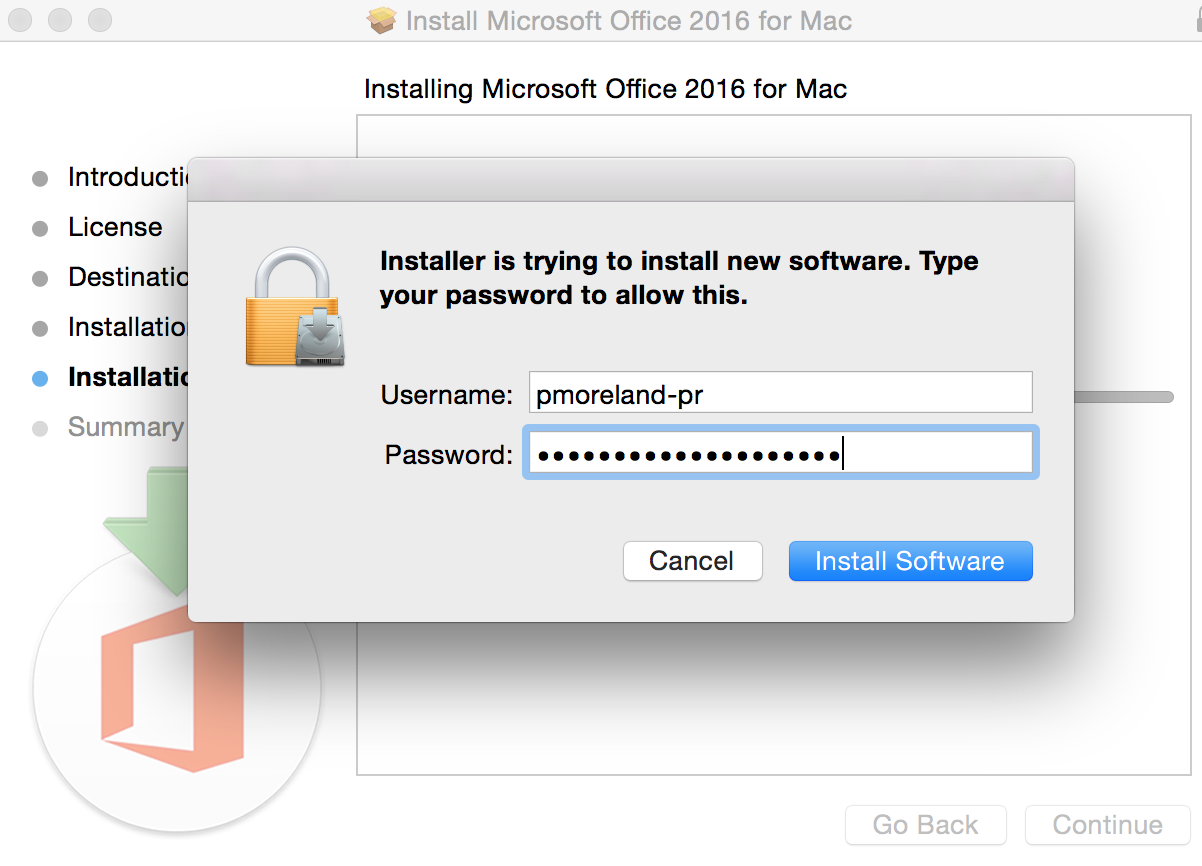Click the gray bullet next to License
The width and height of the screenshot is (1202, 866).
[x=40, y=228]
